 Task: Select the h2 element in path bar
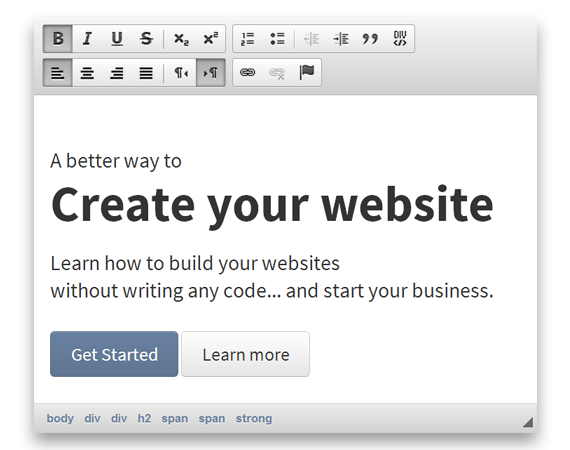(x=144, y=418)
